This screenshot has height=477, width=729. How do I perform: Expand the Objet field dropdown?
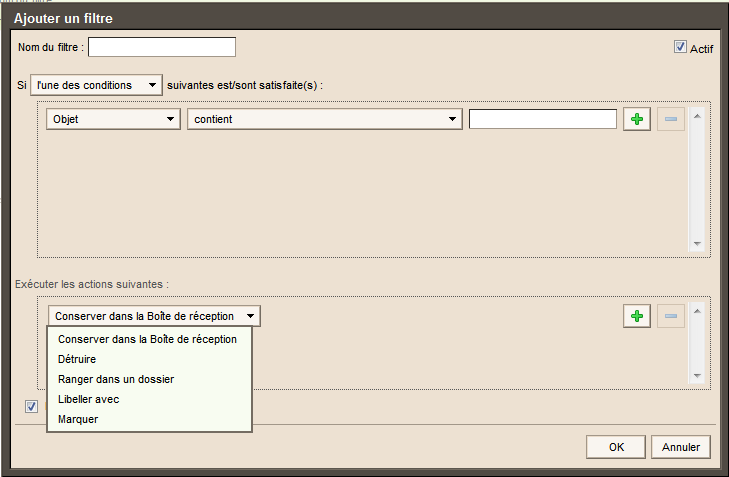pos(112,120)
